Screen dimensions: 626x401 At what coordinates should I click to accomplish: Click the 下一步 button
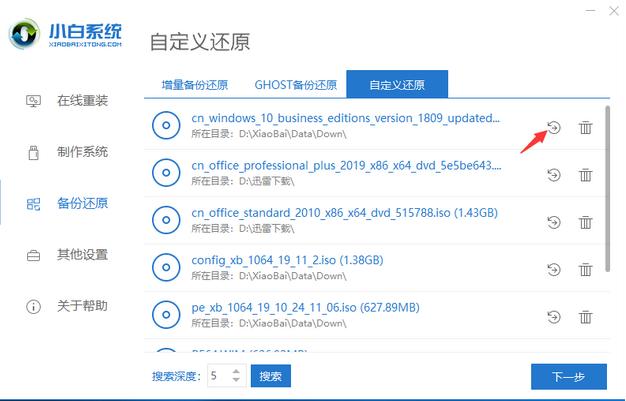(x=569, y=376)
